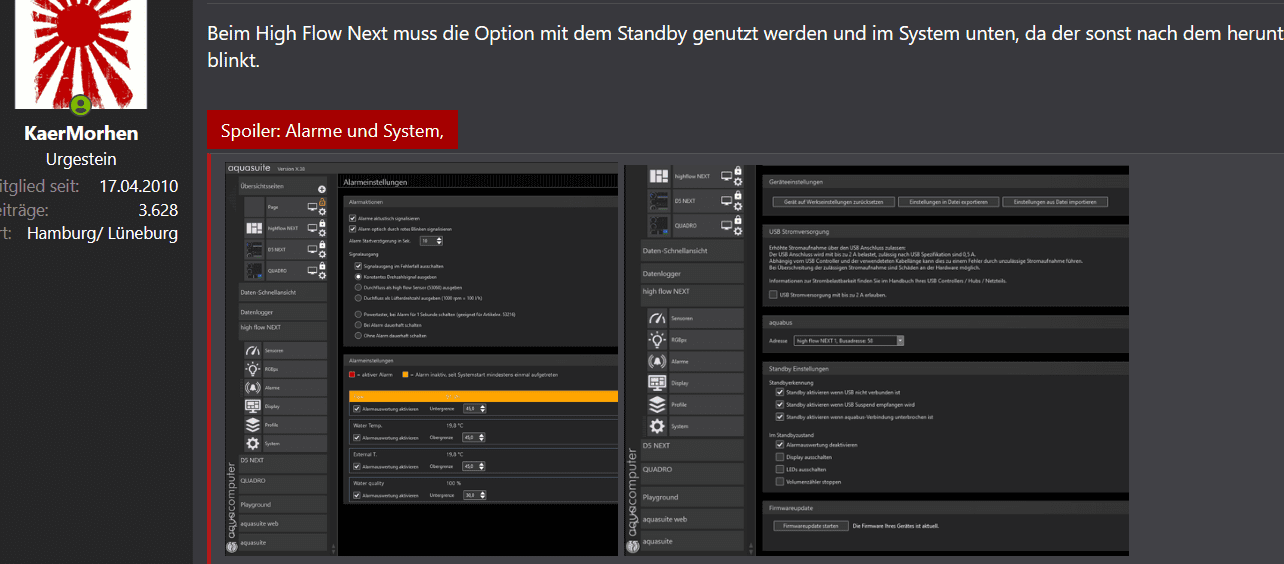Click 'Gerät auf Werkseinstellungen zurücksetzen' button
The image size is (1284, 564).
coord(833,202)
